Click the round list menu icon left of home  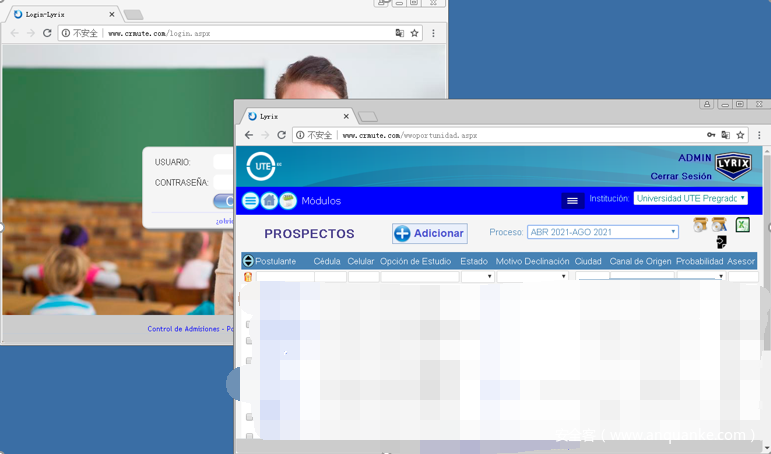tap(250, 201)
